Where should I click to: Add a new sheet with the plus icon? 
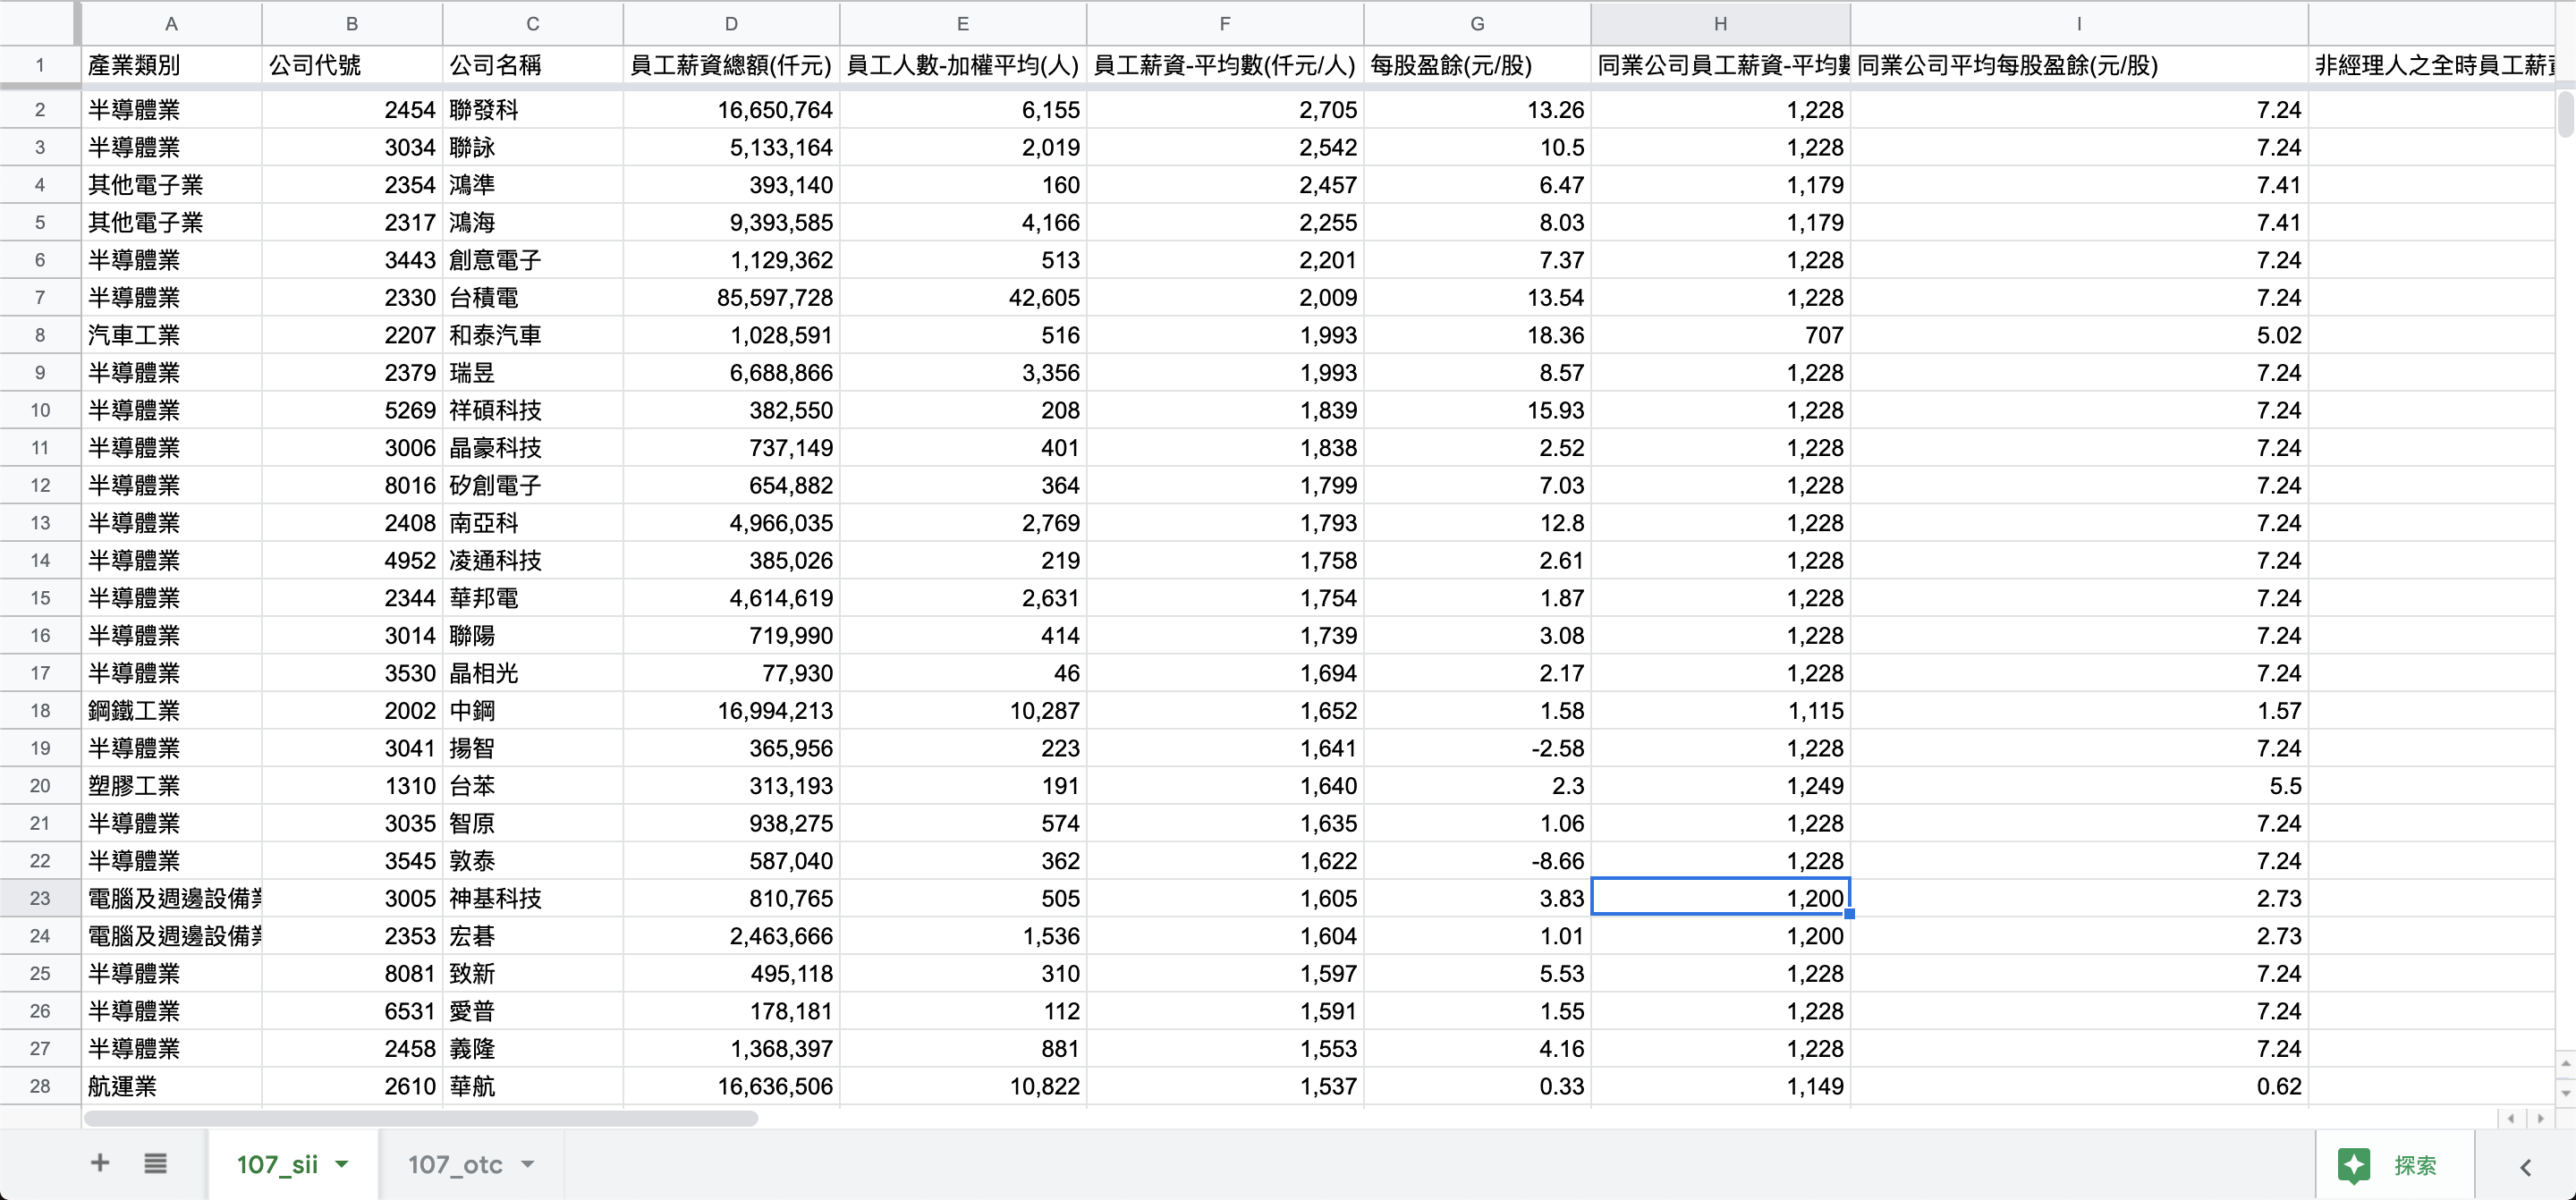pyautogui.click(x=99, y=1163)
